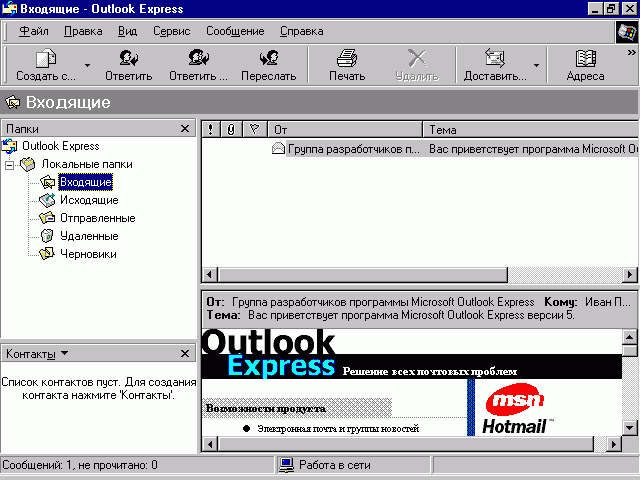Open the Вид menu

pos(127,31)
